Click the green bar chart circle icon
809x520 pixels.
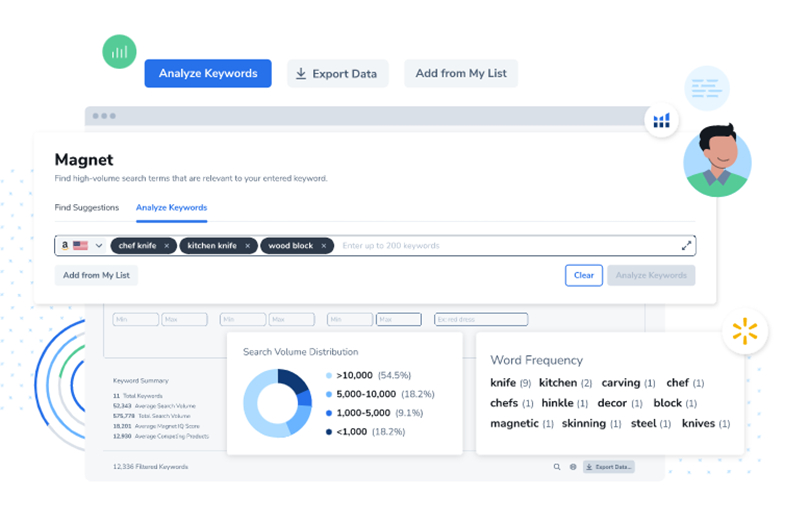(x=119, y=52)
